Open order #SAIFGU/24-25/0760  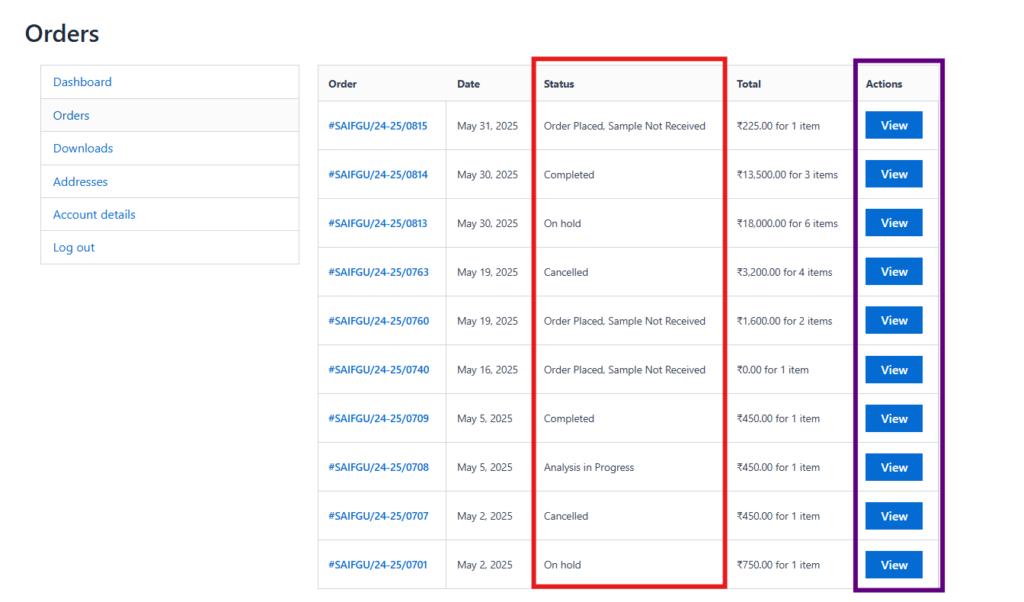pos(379,321)
